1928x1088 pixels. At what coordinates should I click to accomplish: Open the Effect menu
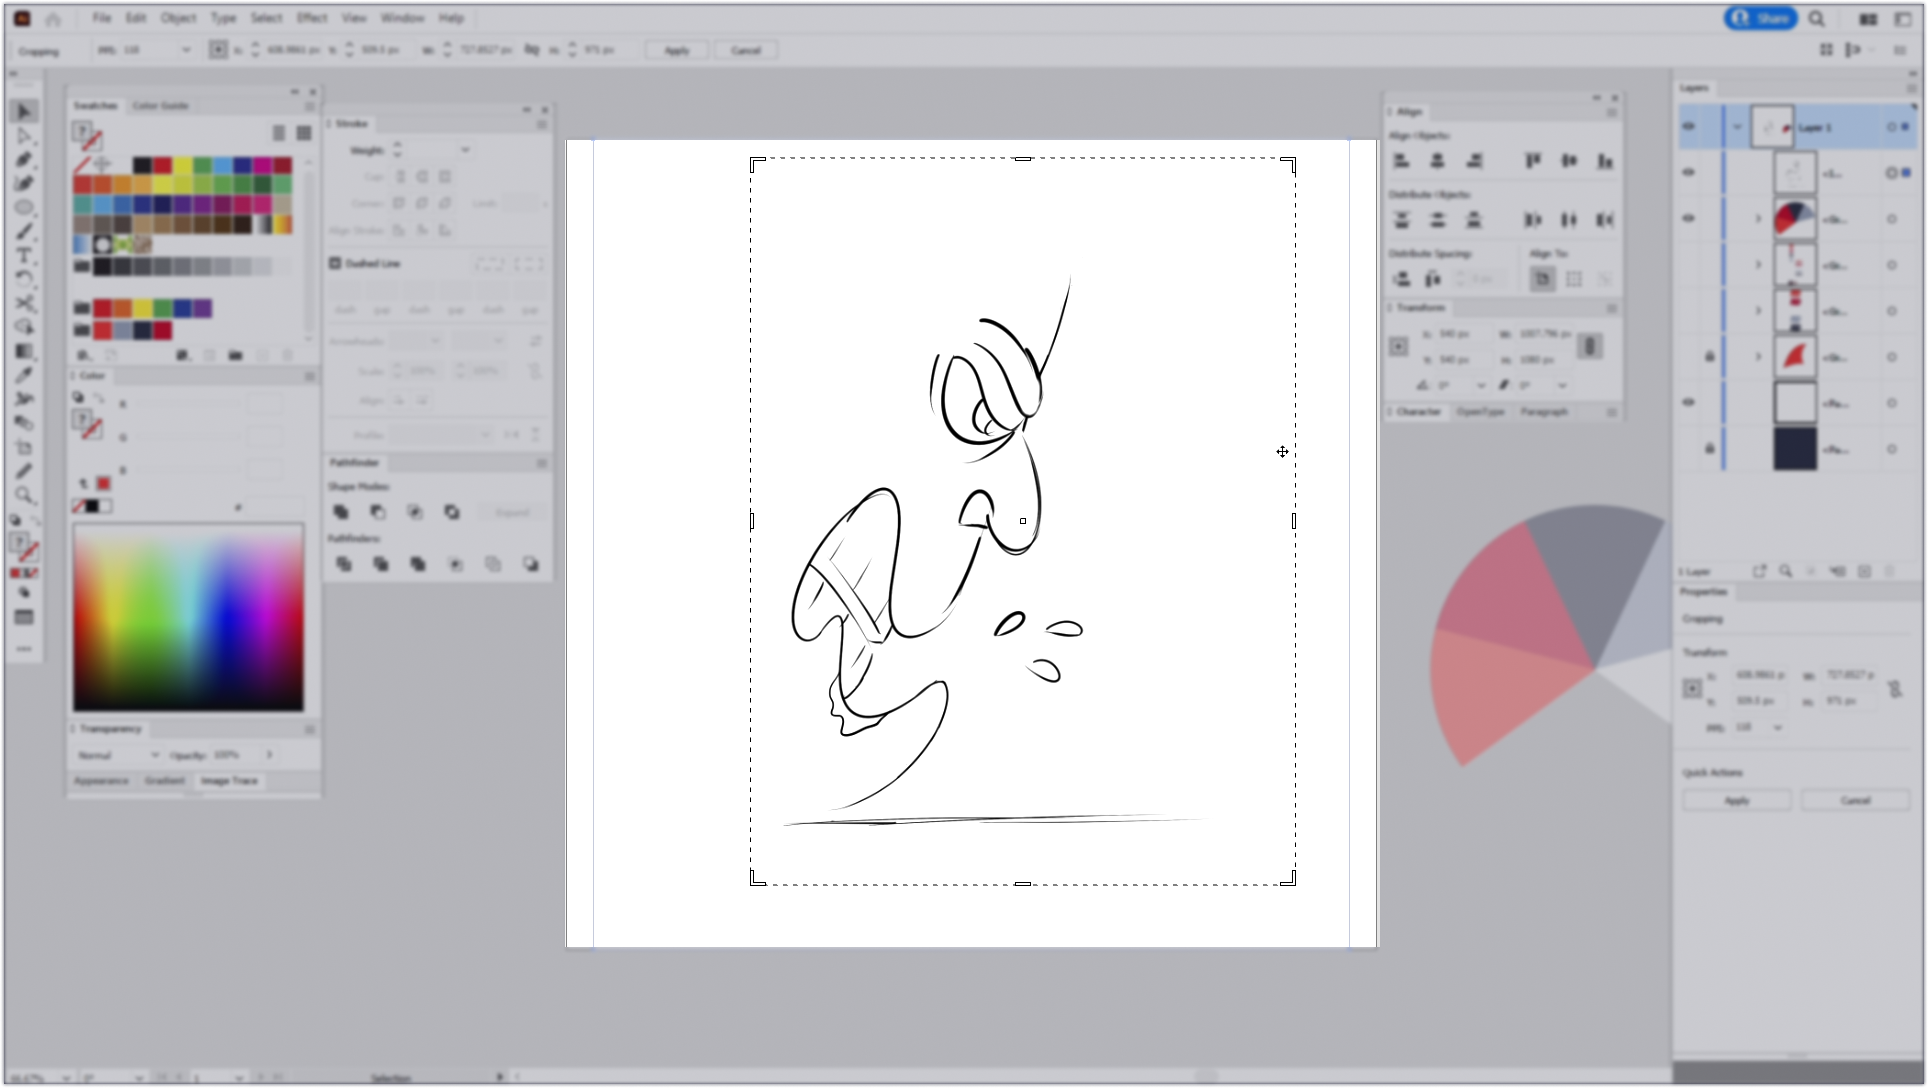coord(311,18)
